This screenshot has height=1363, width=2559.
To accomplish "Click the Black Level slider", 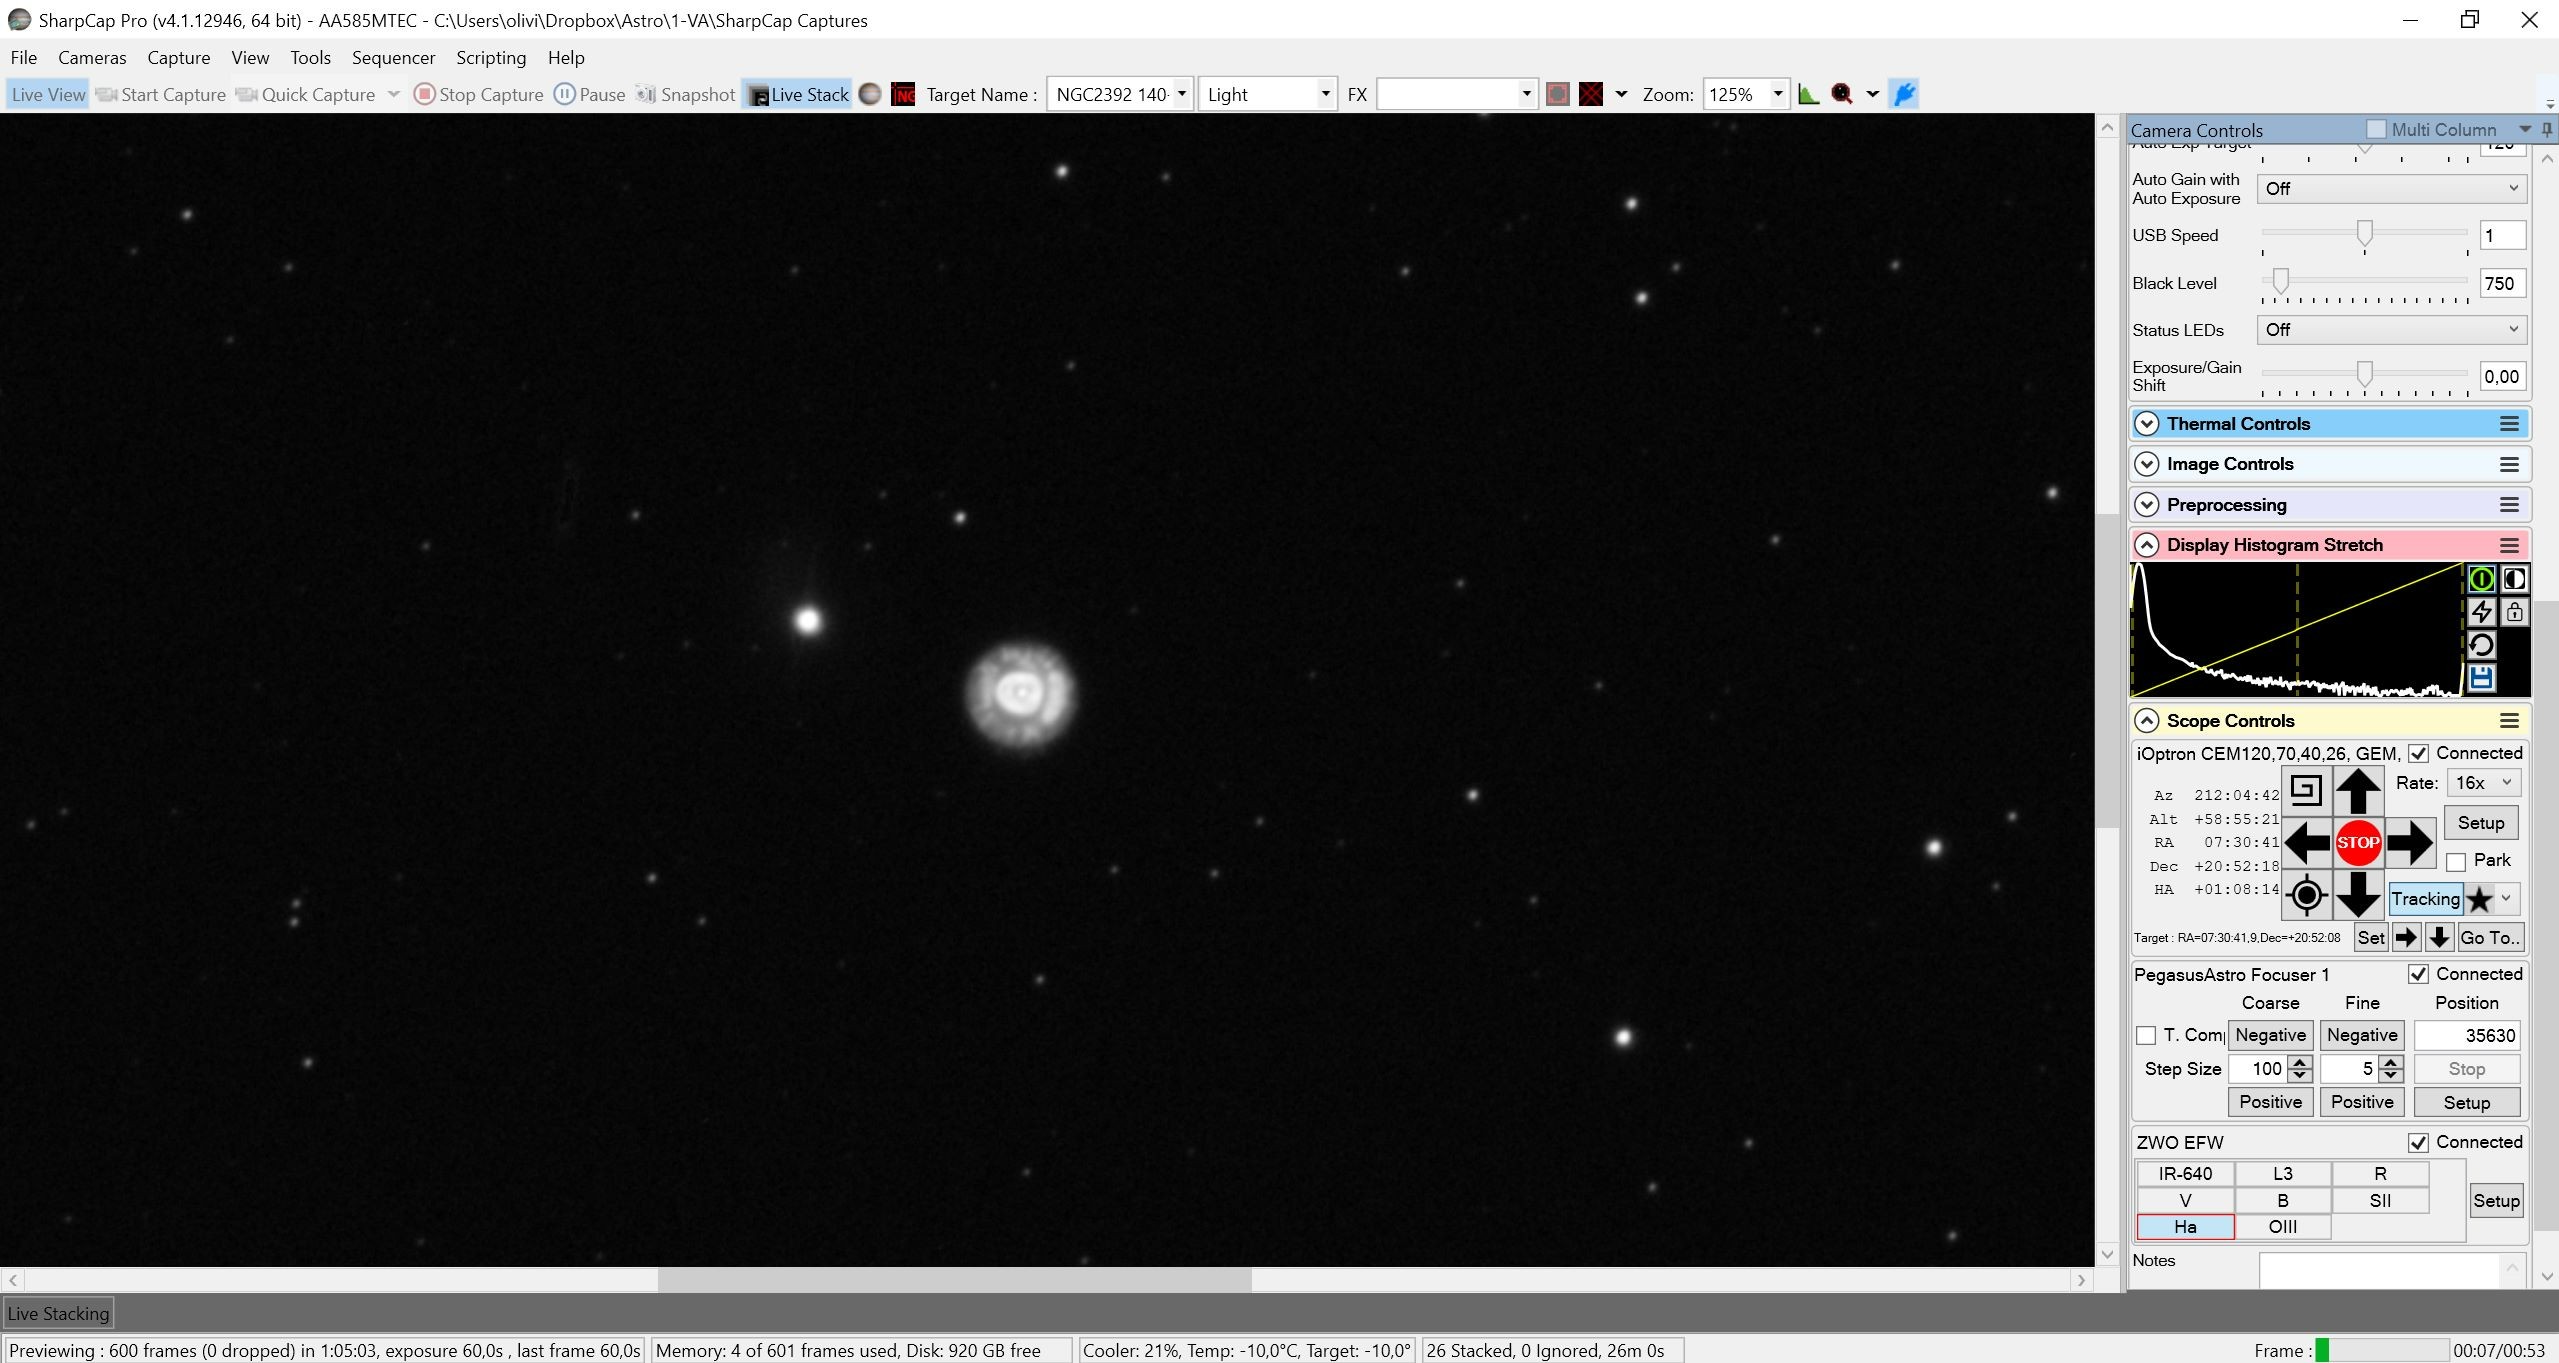I will pyautogui.click(x=2364, y=283).
